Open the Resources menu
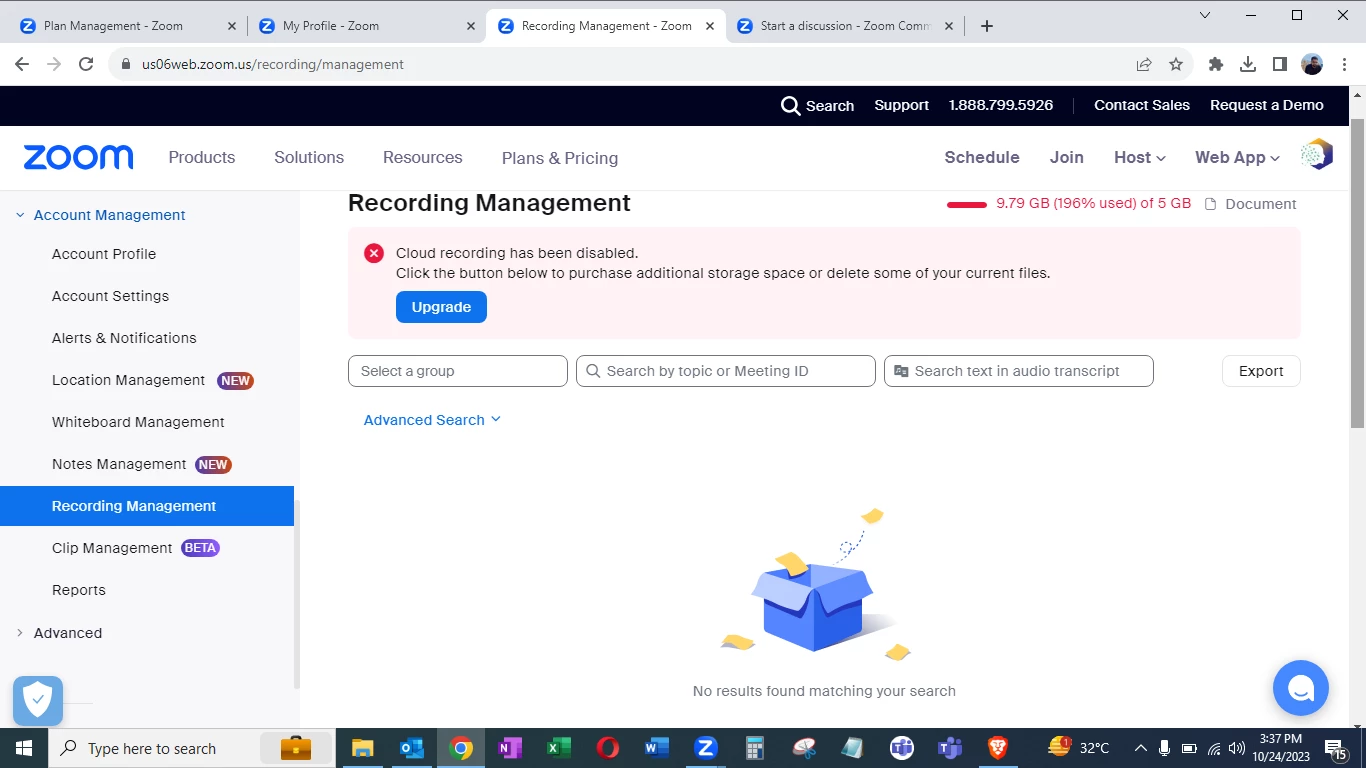 coord(422,157)
